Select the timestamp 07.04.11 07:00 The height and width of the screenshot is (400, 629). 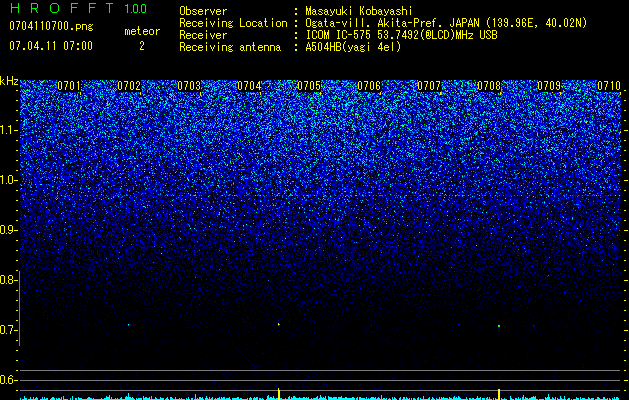51,46
